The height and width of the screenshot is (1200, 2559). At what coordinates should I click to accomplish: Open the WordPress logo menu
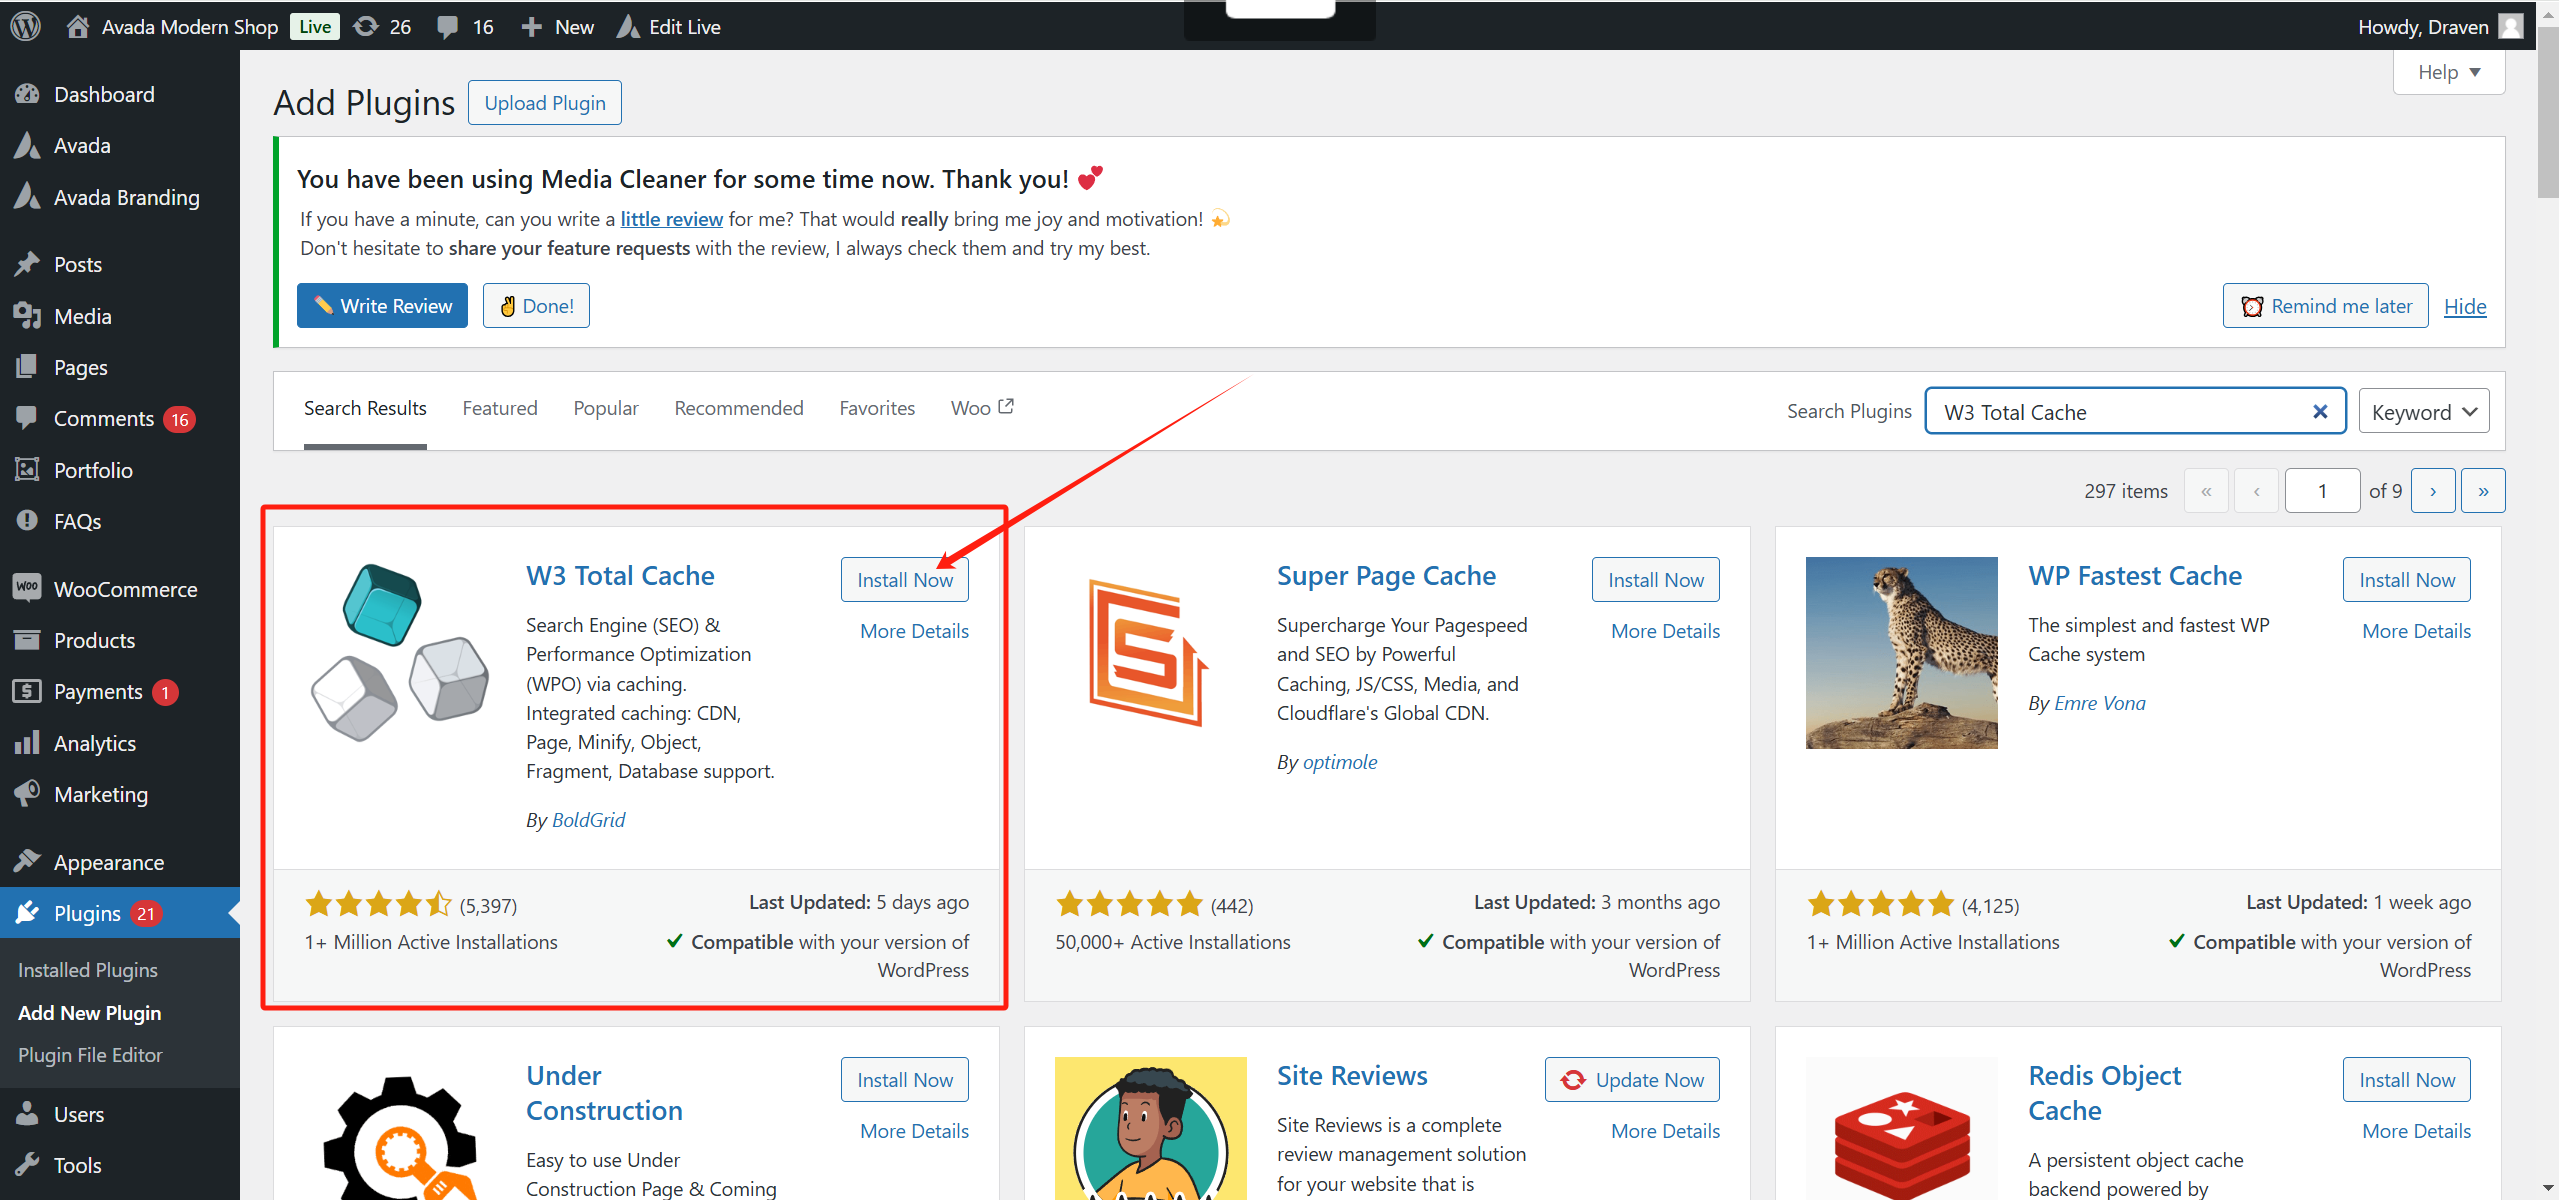pos(24,26)
